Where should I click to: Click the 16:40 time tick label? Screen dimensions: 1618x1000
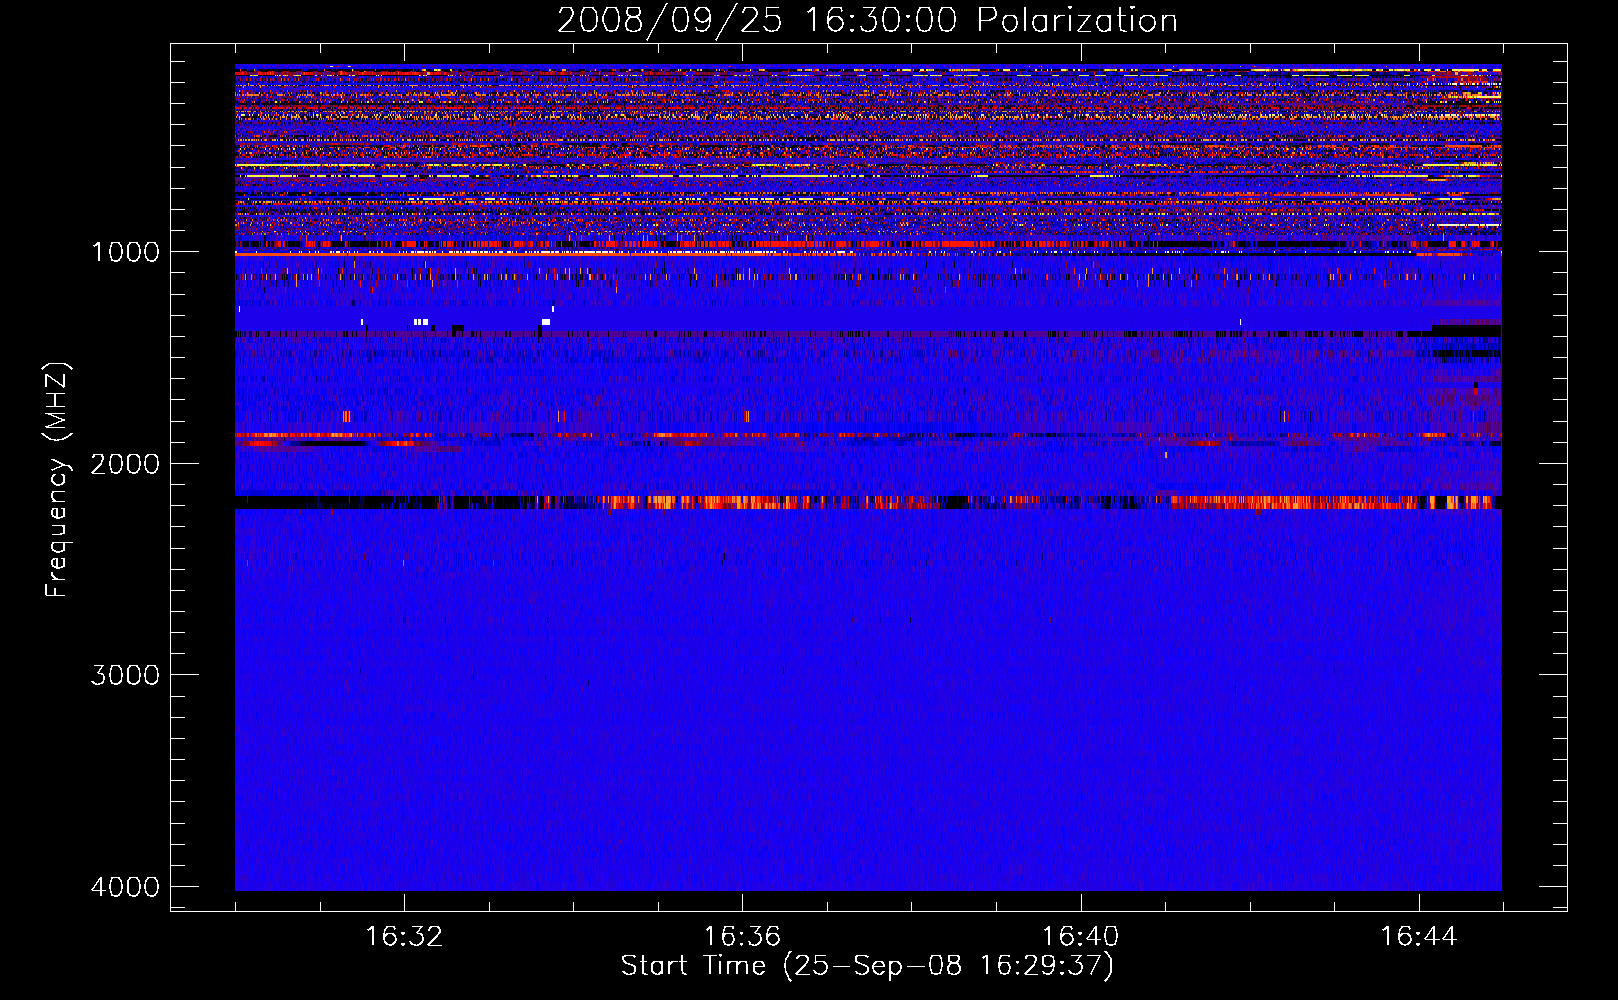point(1081,936)
